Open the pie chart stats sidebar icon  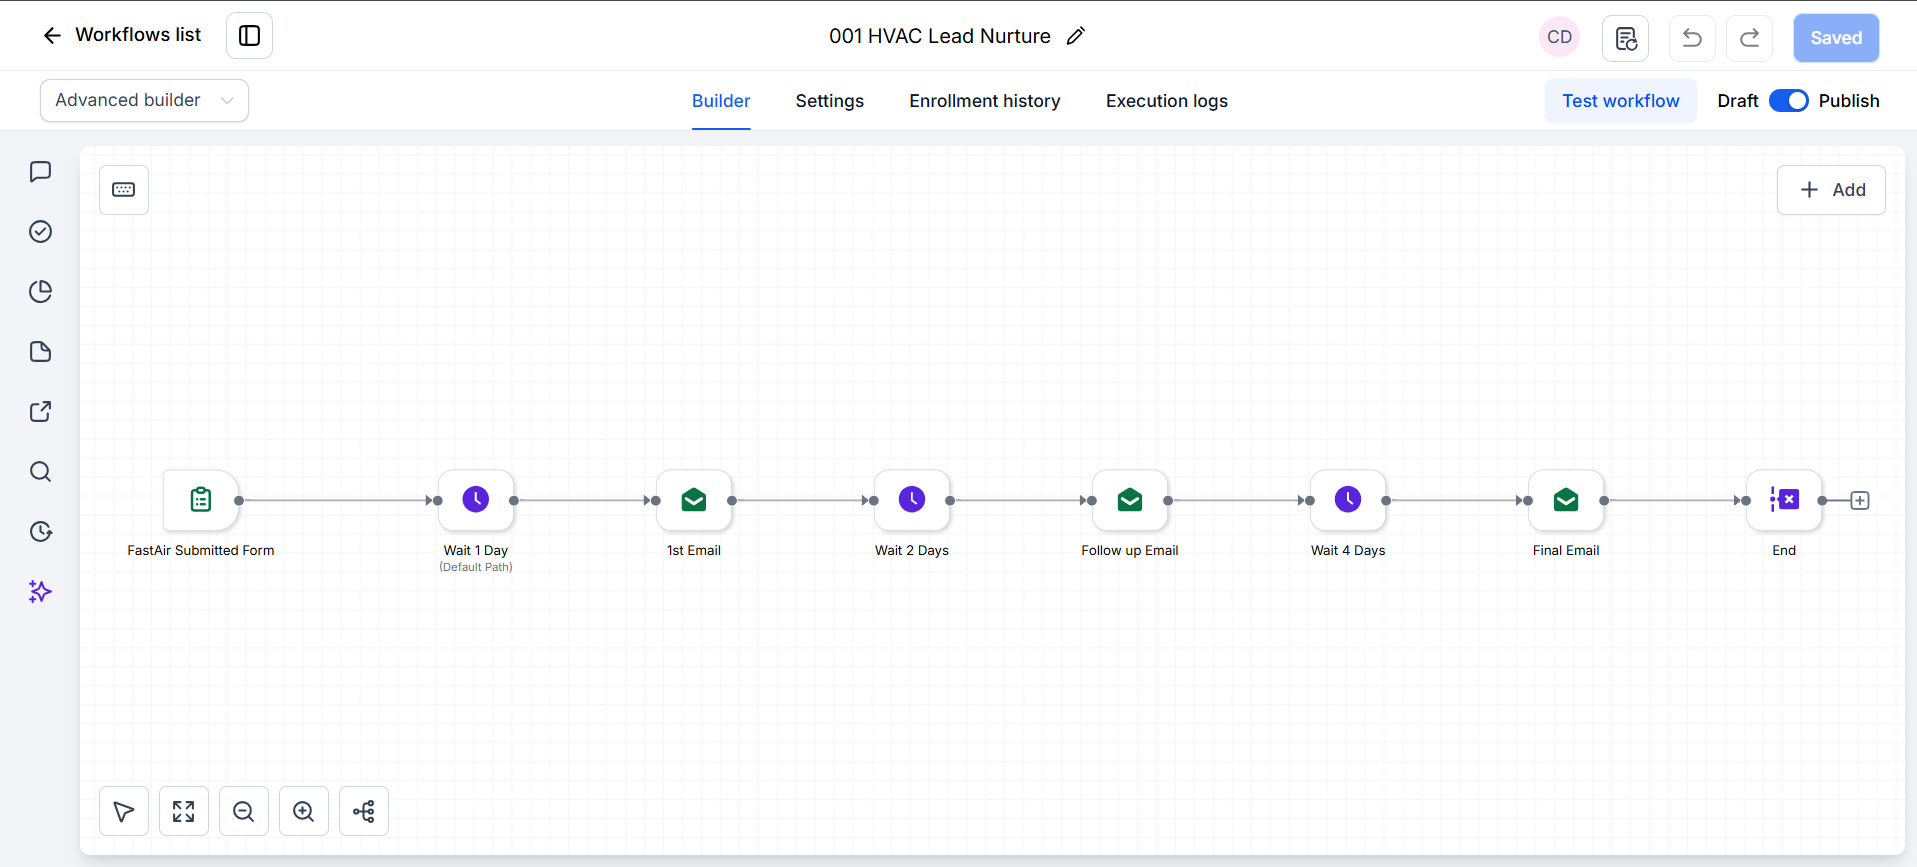pyautogui.click(x=40, y=292)
